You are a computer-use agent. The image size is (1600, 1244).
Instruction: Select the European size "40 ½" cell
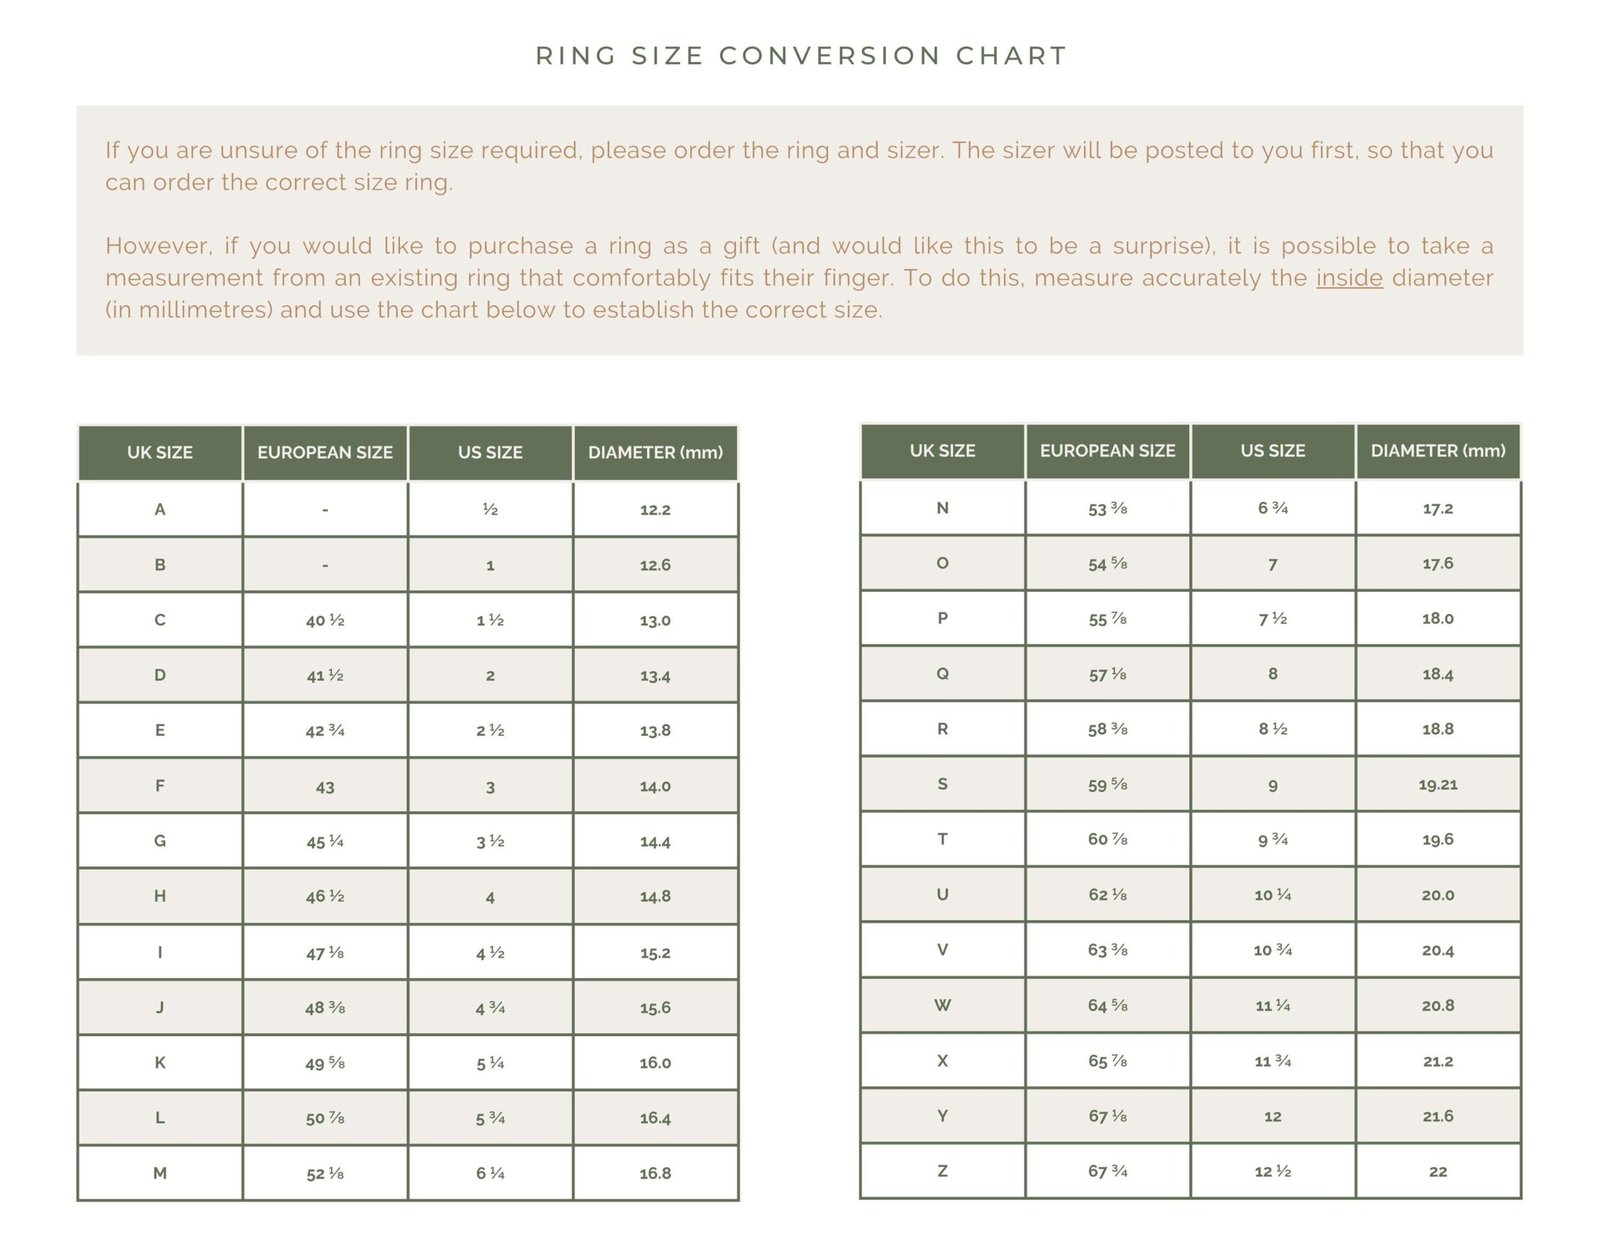325,621
